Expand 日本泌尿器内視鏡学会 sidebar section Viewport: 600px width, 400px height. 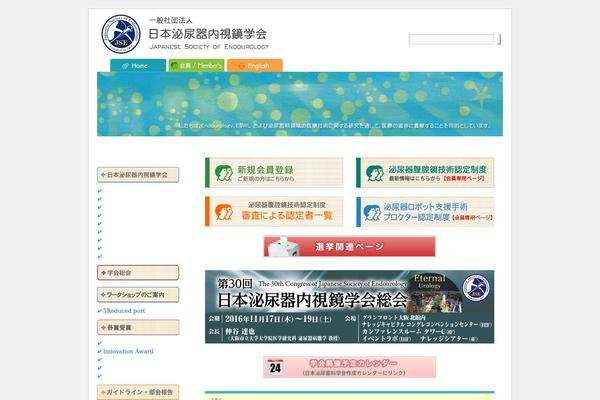coord(138,175)
